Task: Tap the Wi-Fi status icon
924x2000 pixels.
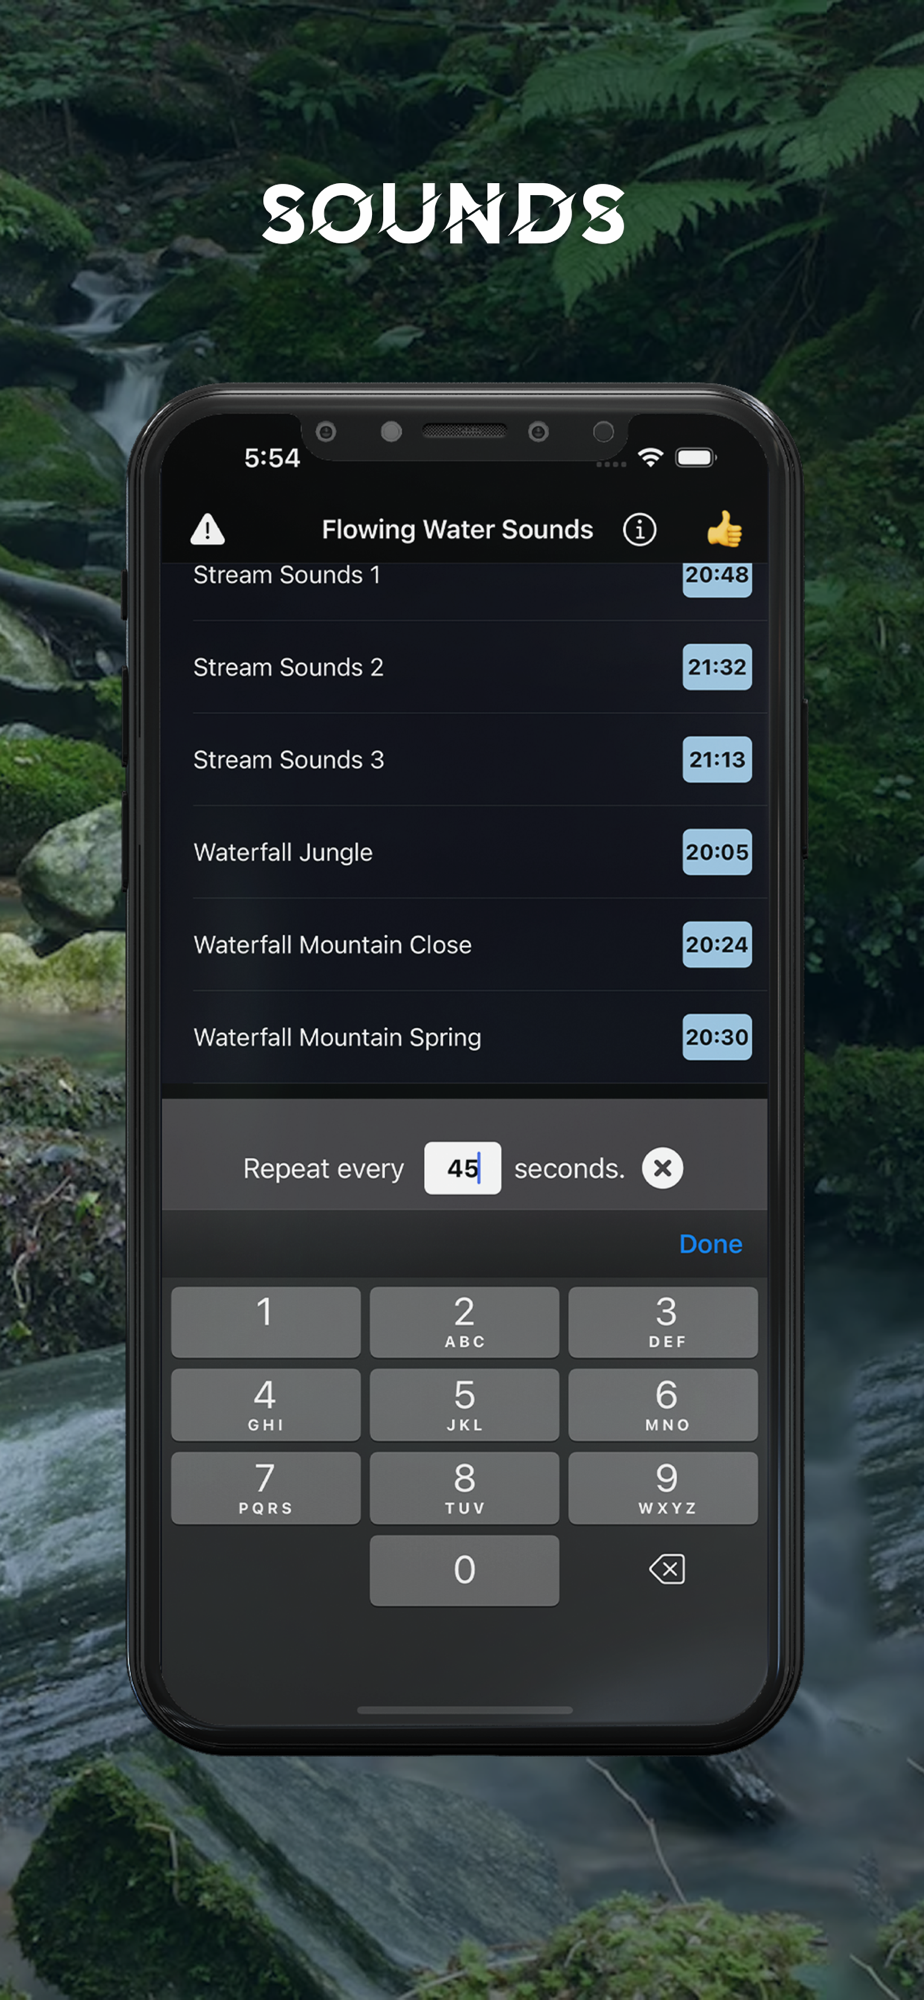Action: pos(651,458)
